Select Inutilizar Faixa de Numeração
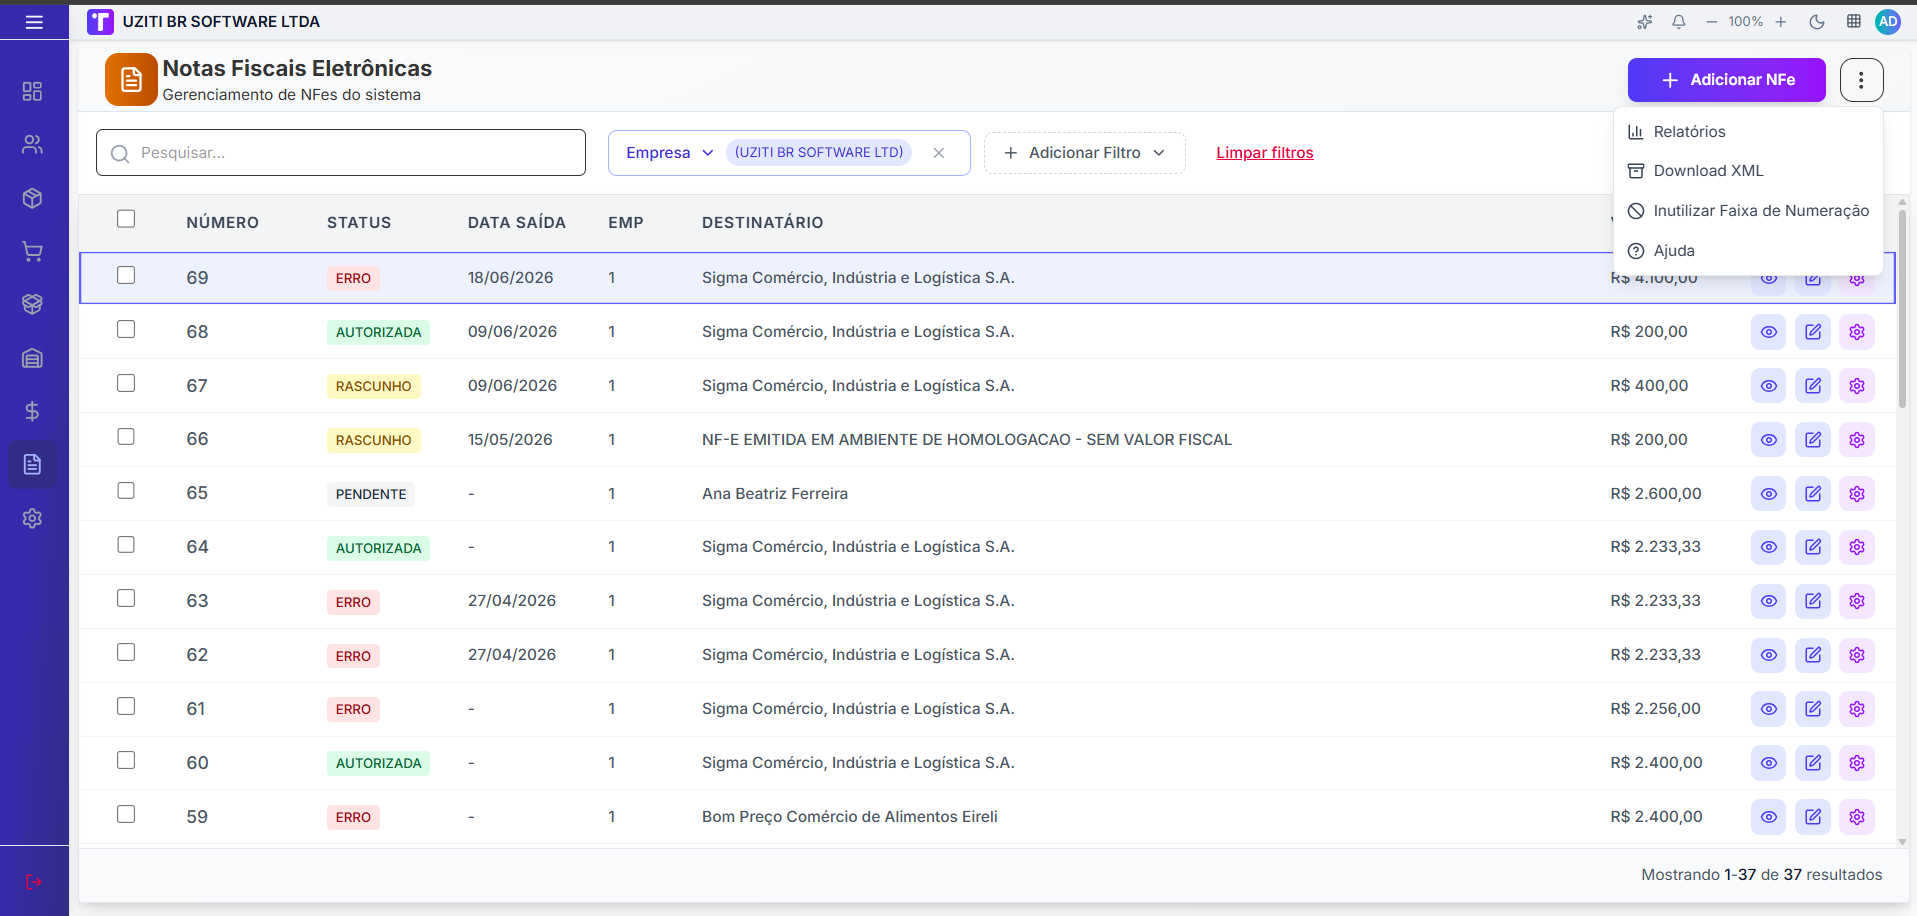The width and height of the screenshot is (1917, 916). click(1748, 211)
